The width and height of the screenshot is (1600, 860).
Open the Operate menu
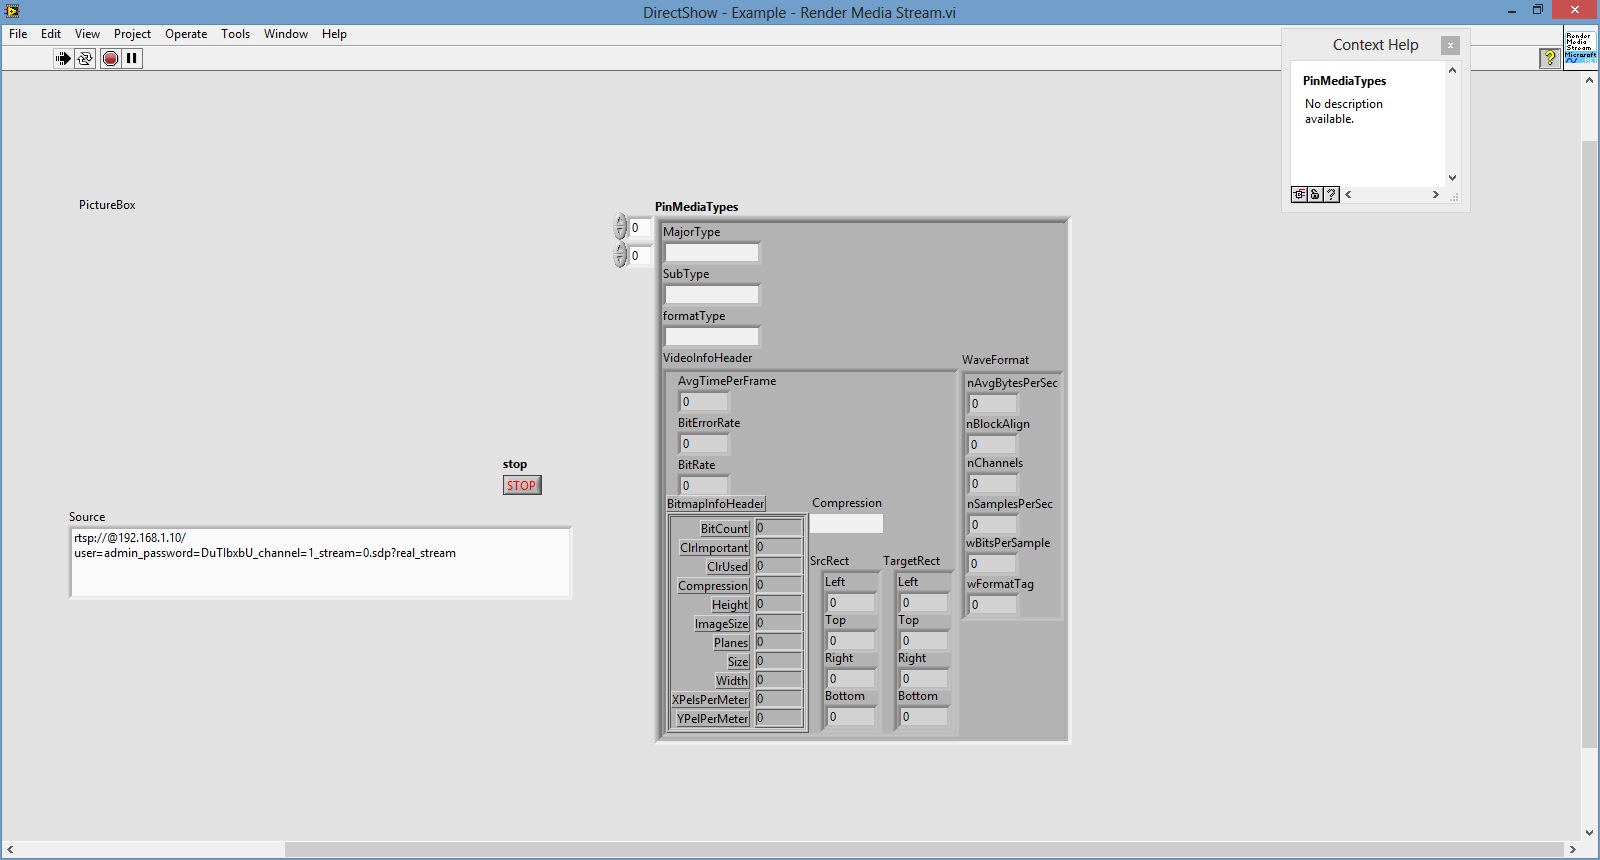[x=186, y=34]
